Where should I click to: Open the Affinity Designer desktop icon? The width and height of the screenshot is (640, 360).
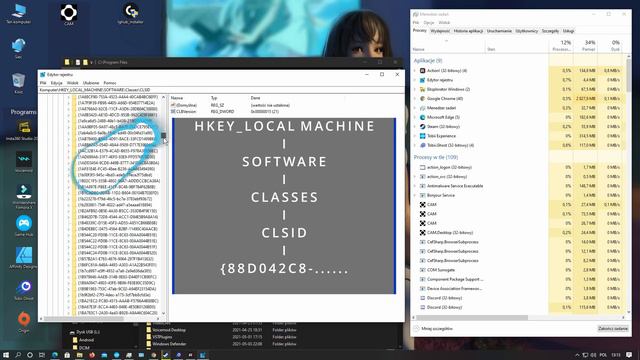(24, 257)
